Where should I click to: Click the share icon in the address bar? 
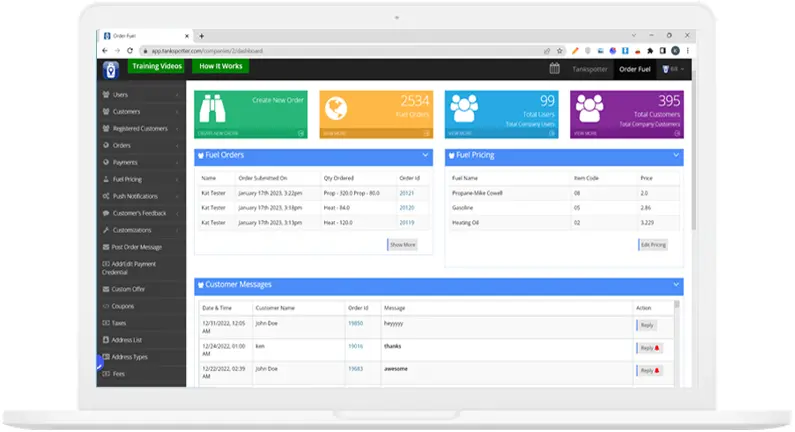[547, 51]
